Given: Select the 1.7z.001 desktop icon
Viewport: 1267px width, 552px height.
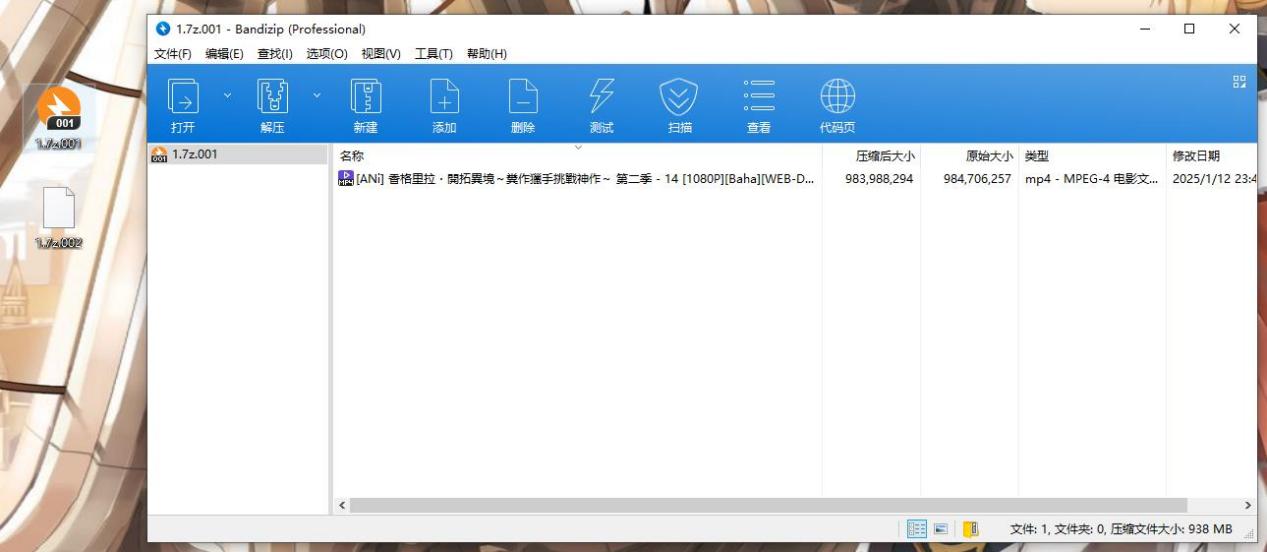Looking at the screenshot, I should (59, 118).
